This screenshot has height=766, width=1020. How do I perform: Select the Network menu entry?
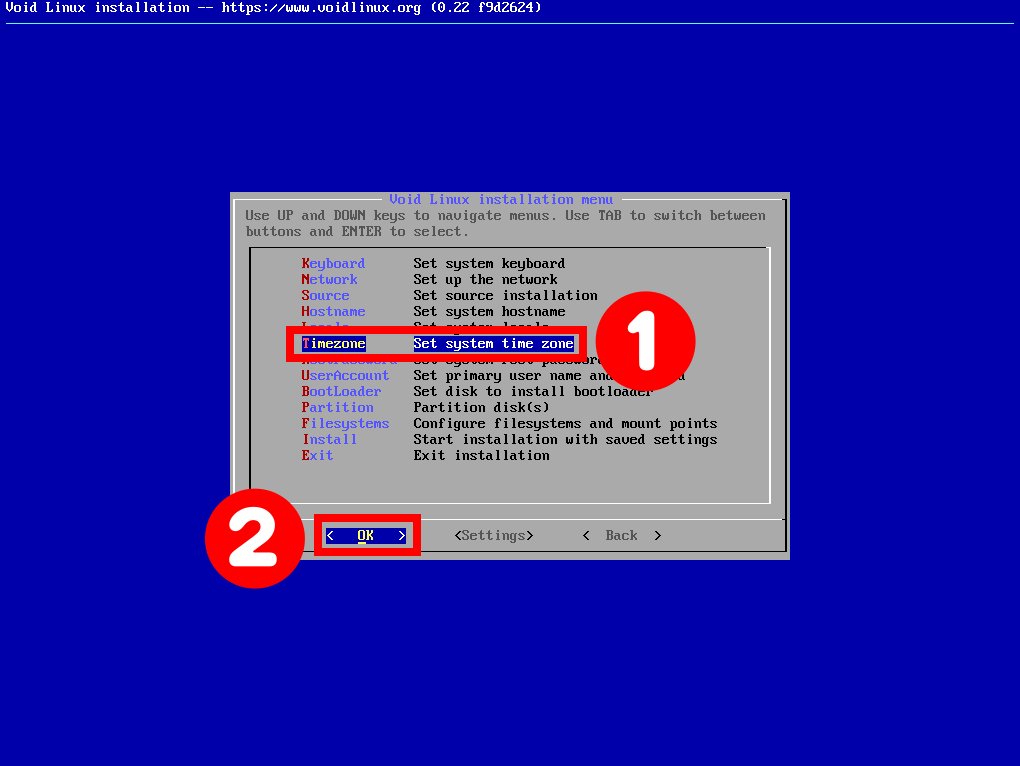click(x=329, y=280)
